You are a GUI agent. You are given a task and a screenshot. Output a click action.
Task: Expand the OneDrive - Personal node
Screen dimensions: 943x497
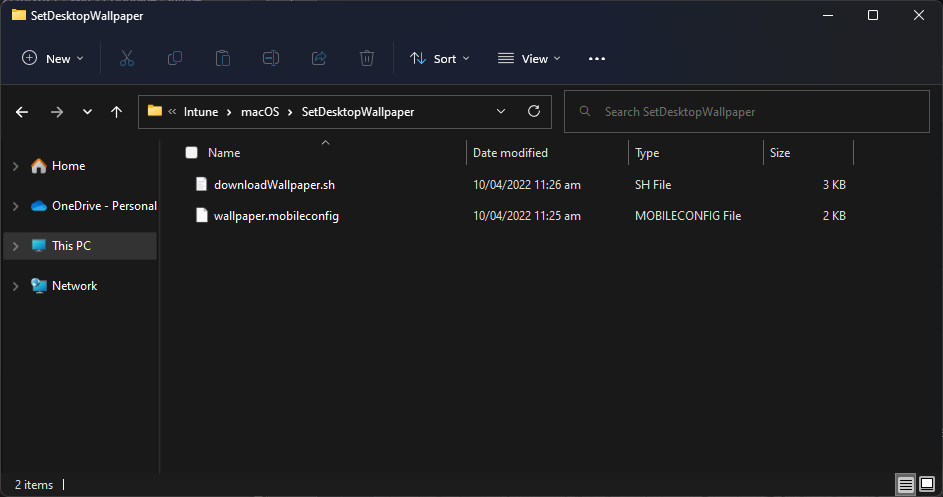(x=16, y=206)
